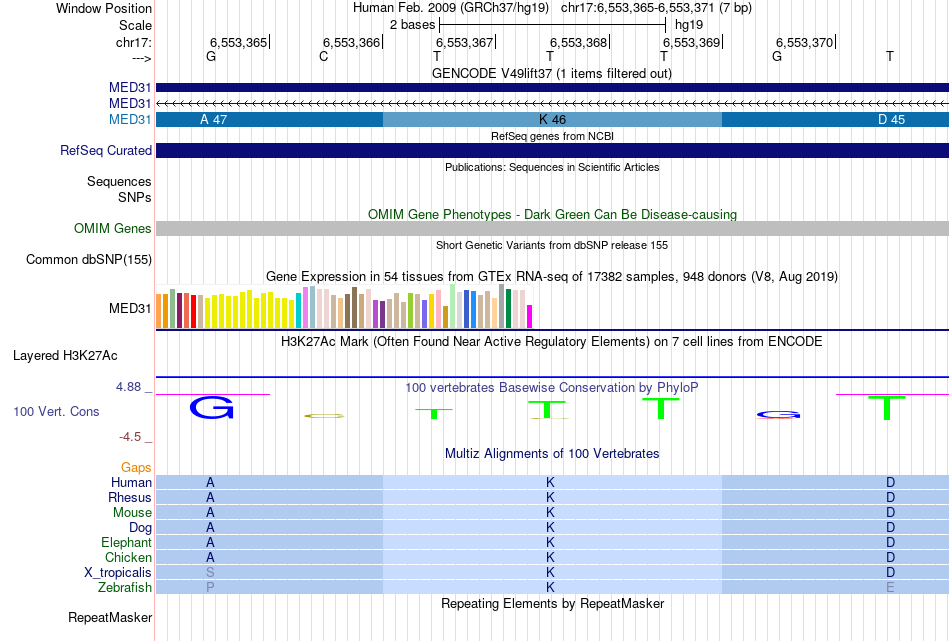Click the first MED31 GENCODE label

click(x=130, y=88)
